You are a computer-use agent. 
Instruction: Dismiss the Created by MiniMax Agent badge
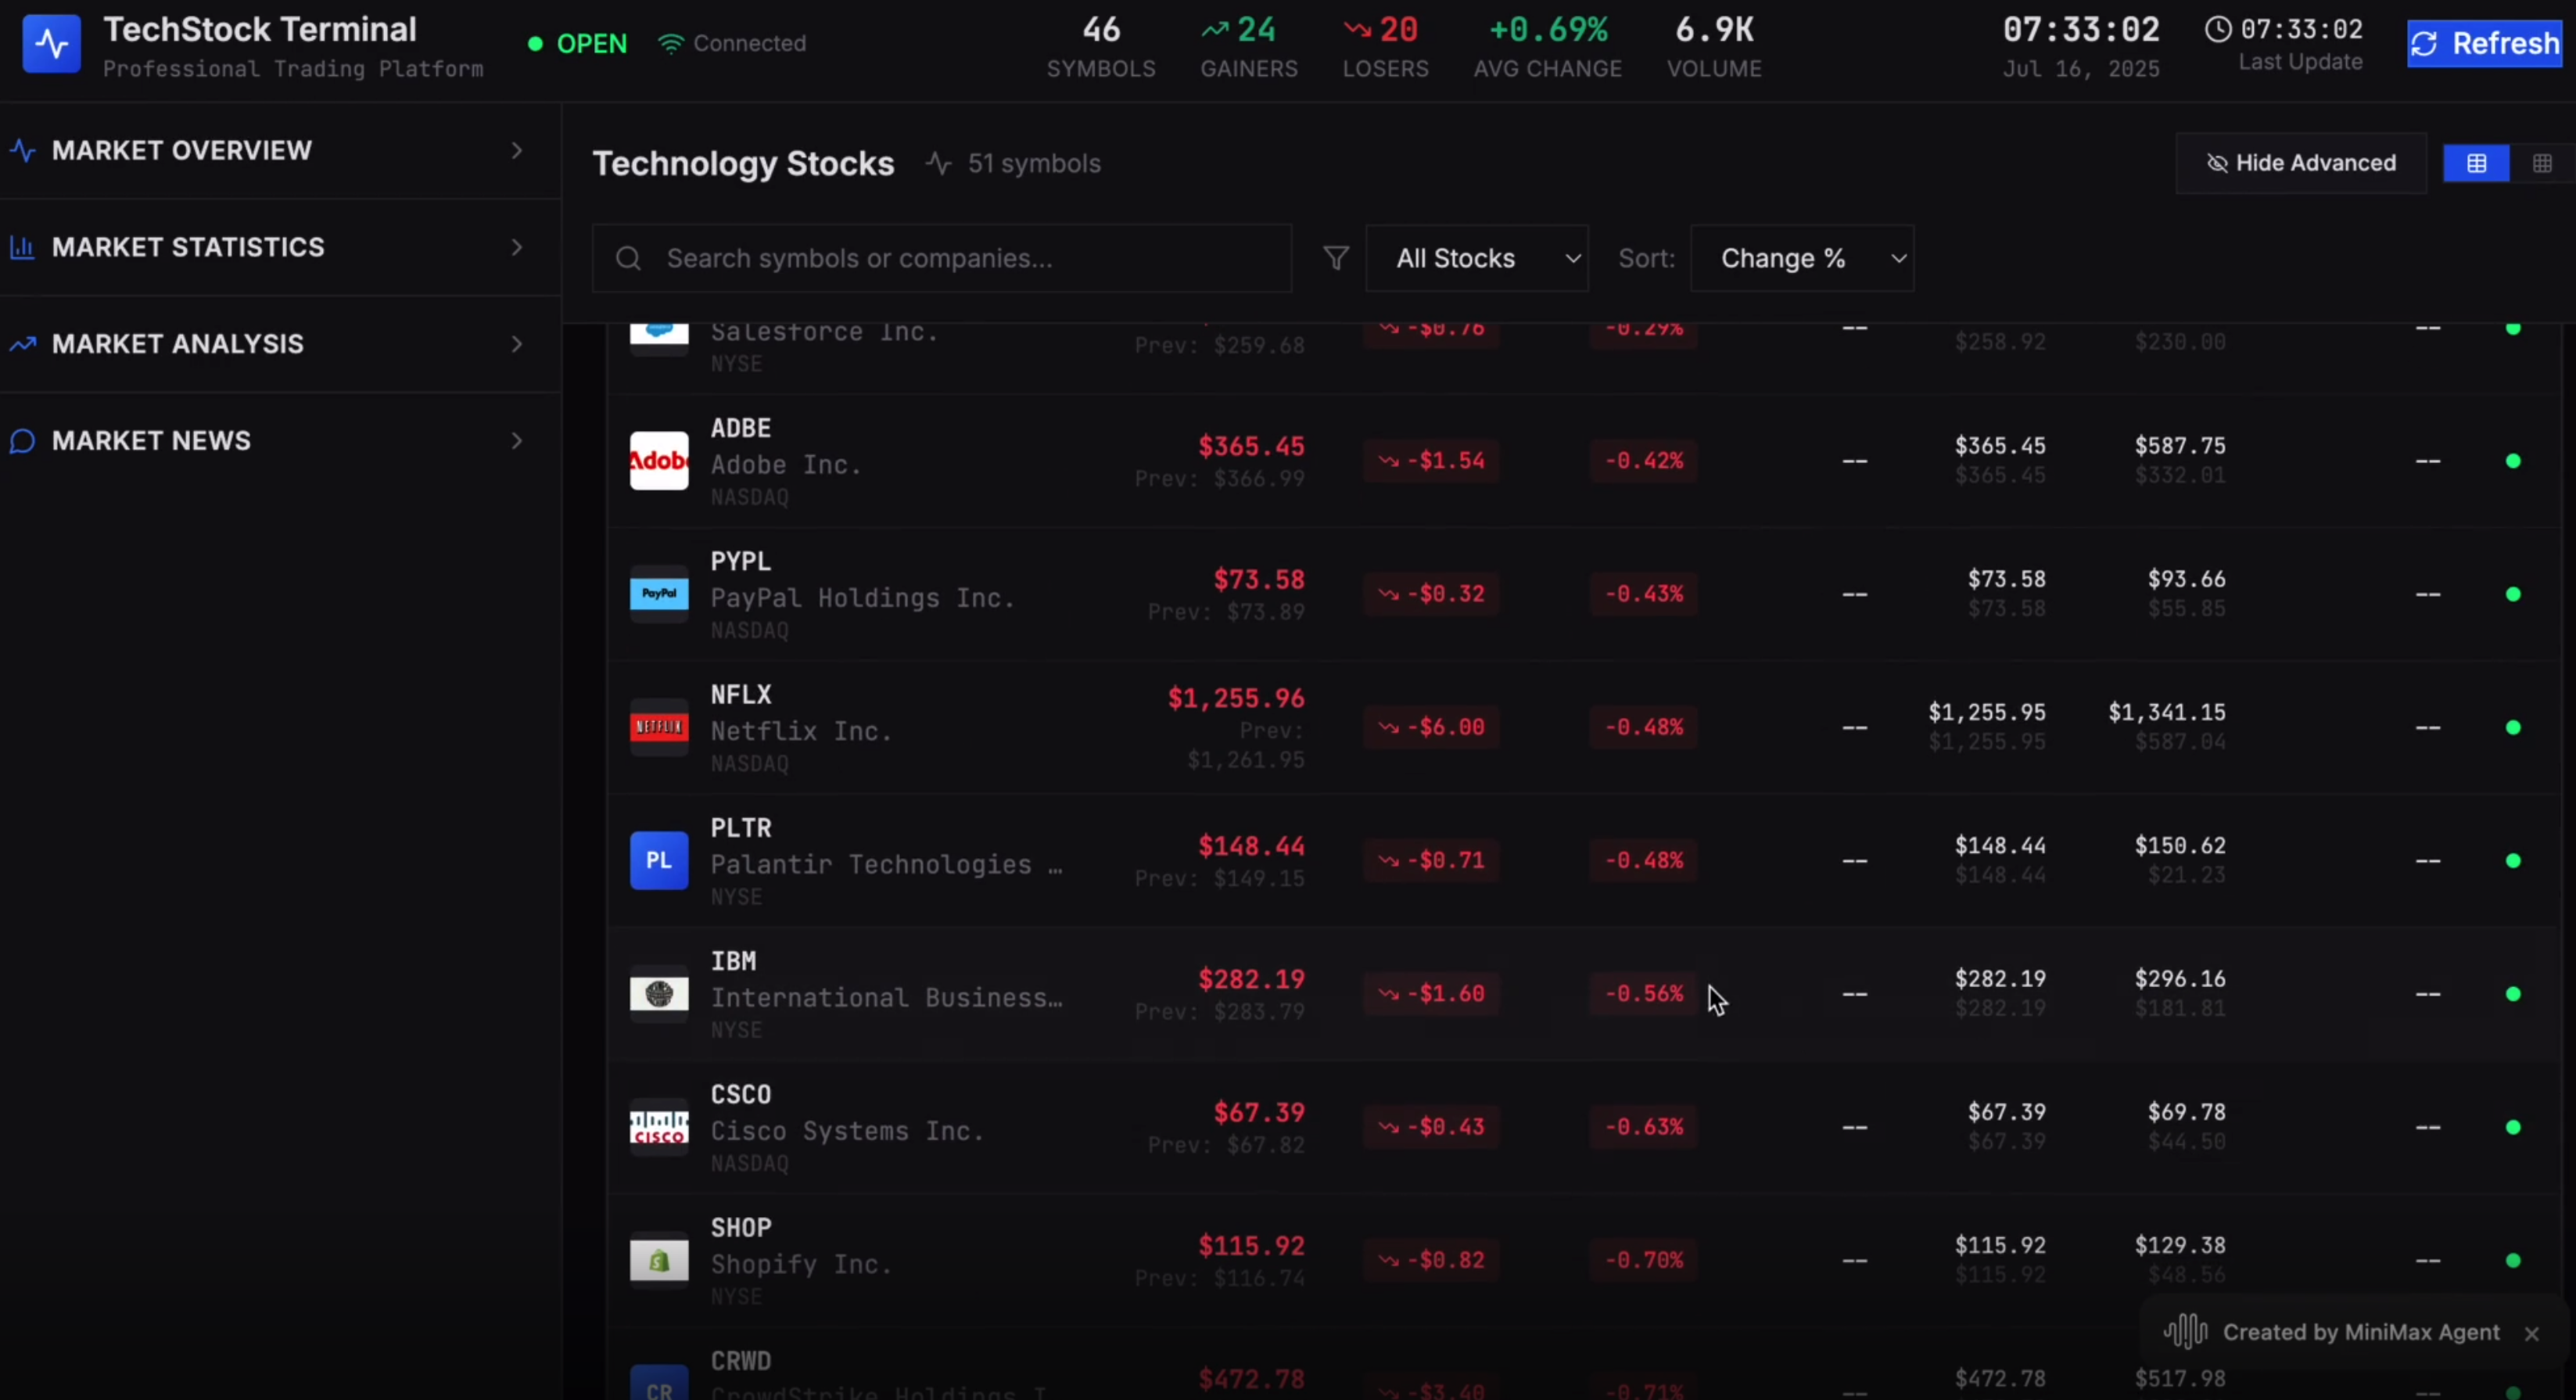2531,1333
